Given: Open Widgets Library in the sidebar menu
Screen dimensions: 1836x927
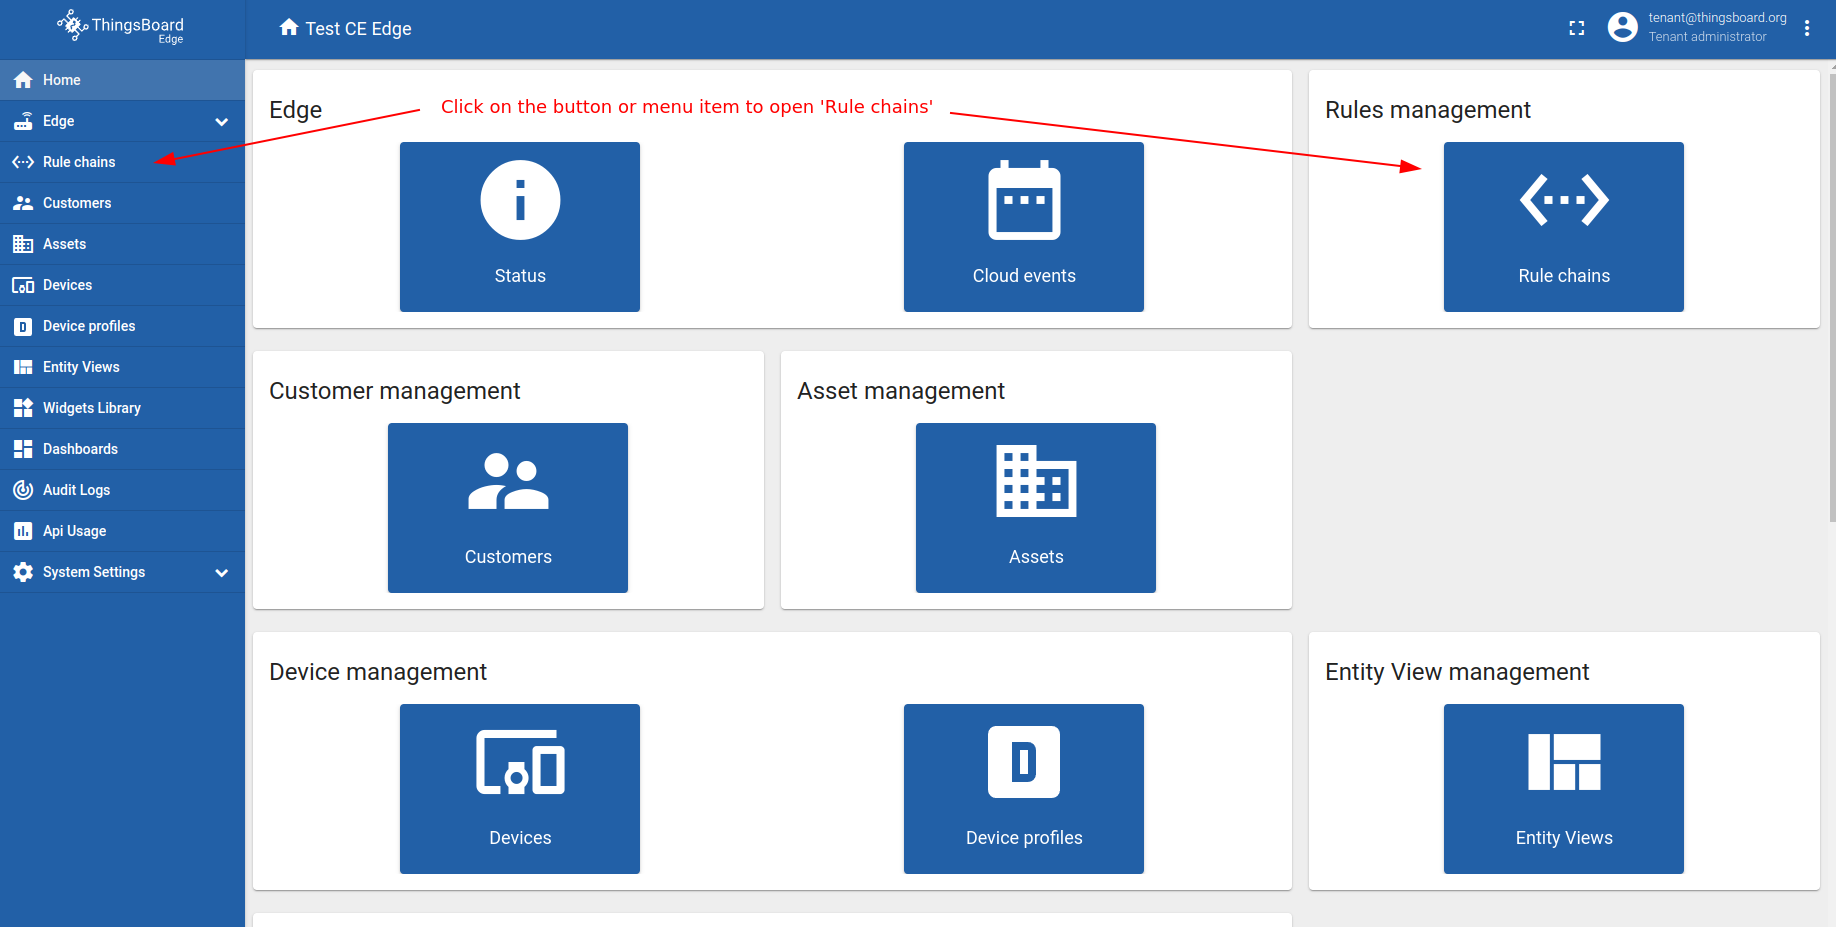Looking at the screenshot, I should click(x=122, y=408).
